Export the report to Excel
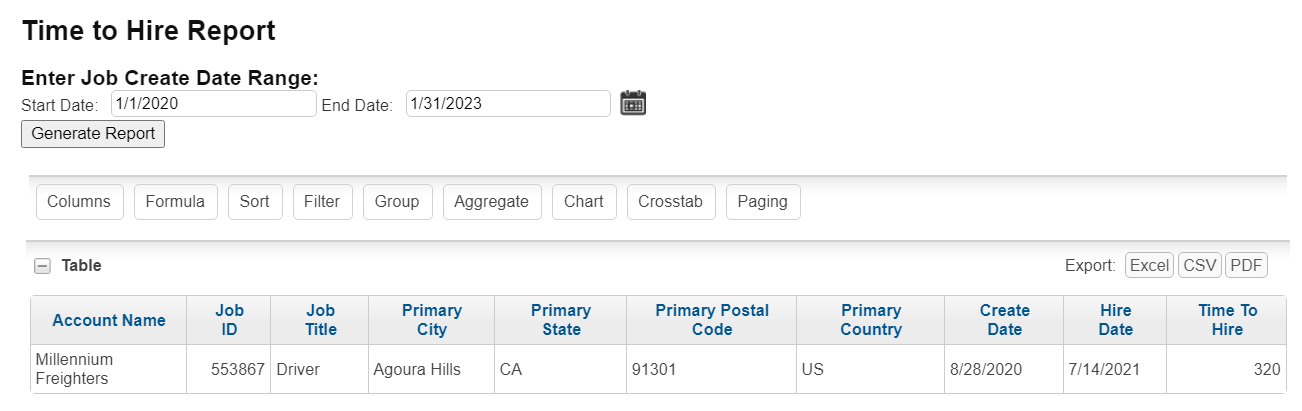 coord(1149,265)
